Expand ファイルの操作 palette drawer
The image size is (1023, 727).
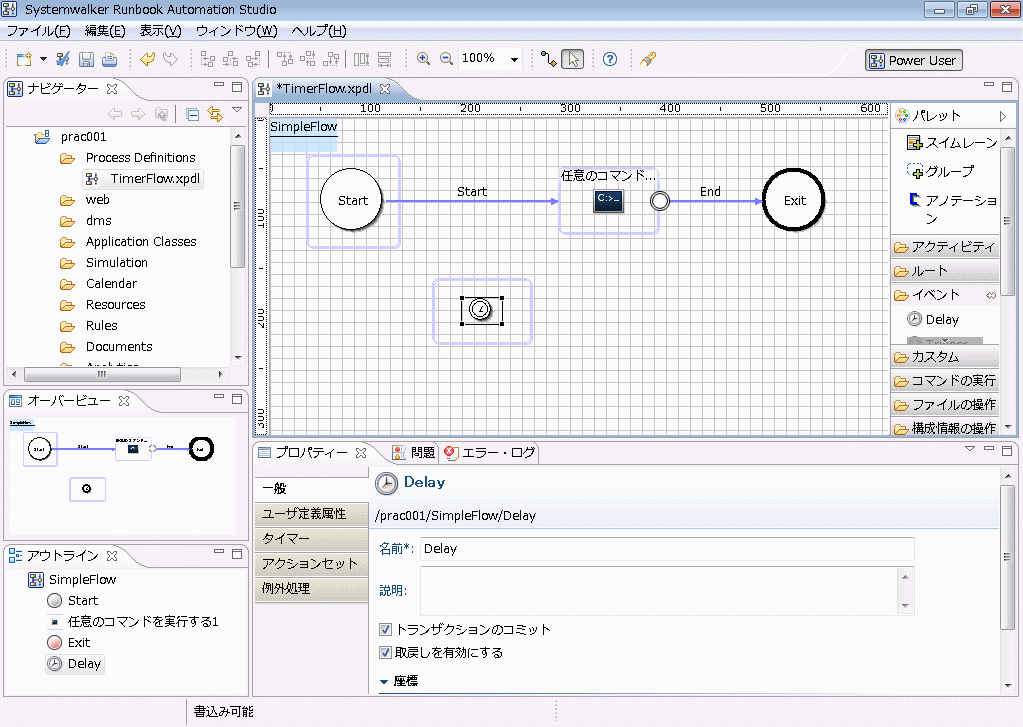(945, 405)
